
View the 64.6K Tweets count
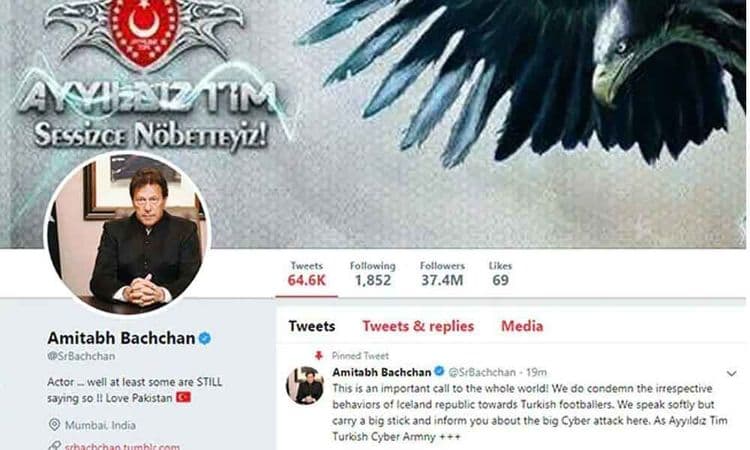coord(307,274)
